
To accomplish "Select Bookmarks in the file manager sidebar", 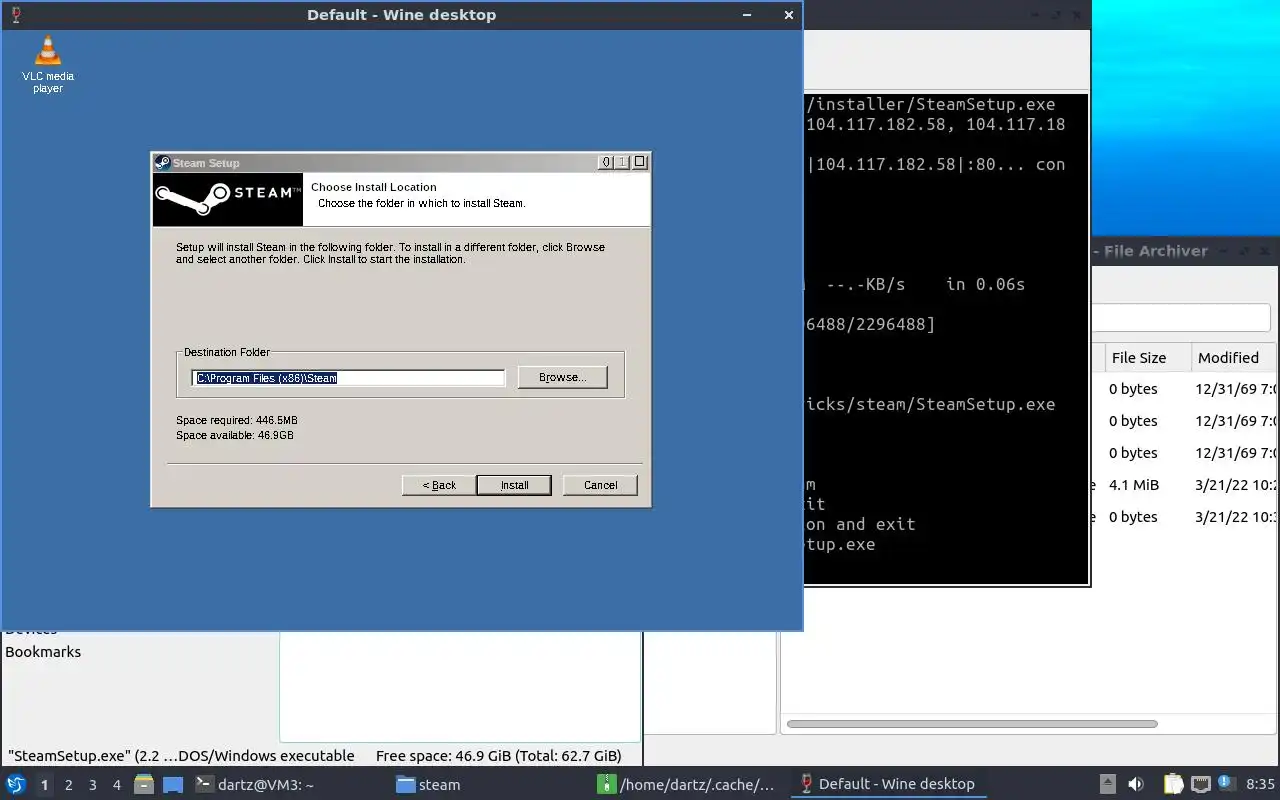I will tap(43, 652).
